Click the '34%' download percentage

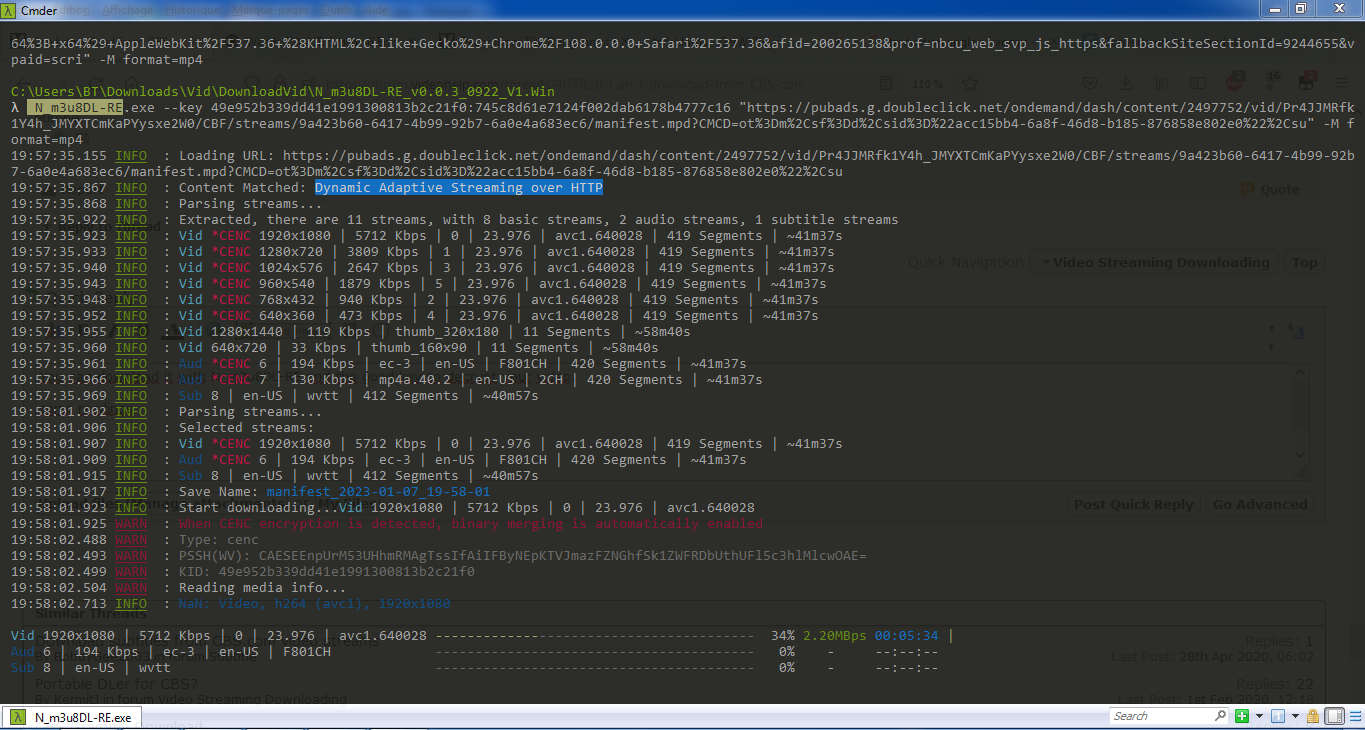(783, 636)
